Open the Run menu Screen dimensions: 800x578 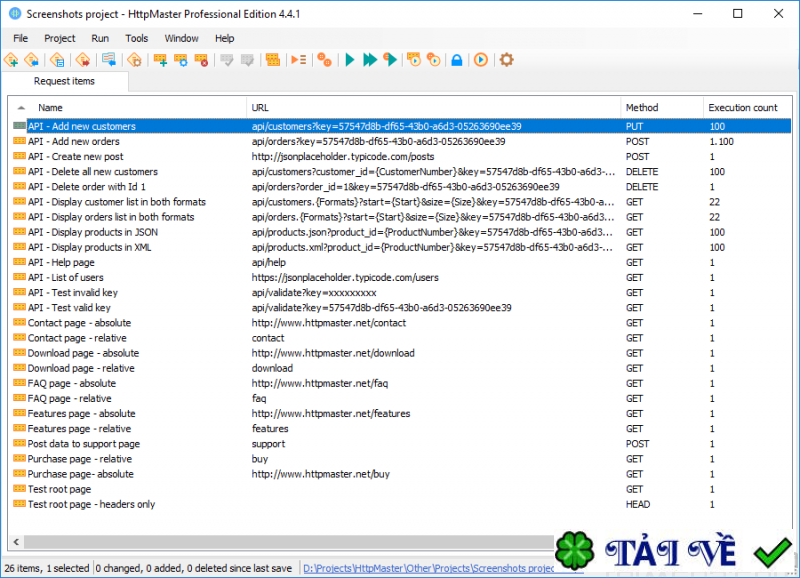(x=100, y=38)
